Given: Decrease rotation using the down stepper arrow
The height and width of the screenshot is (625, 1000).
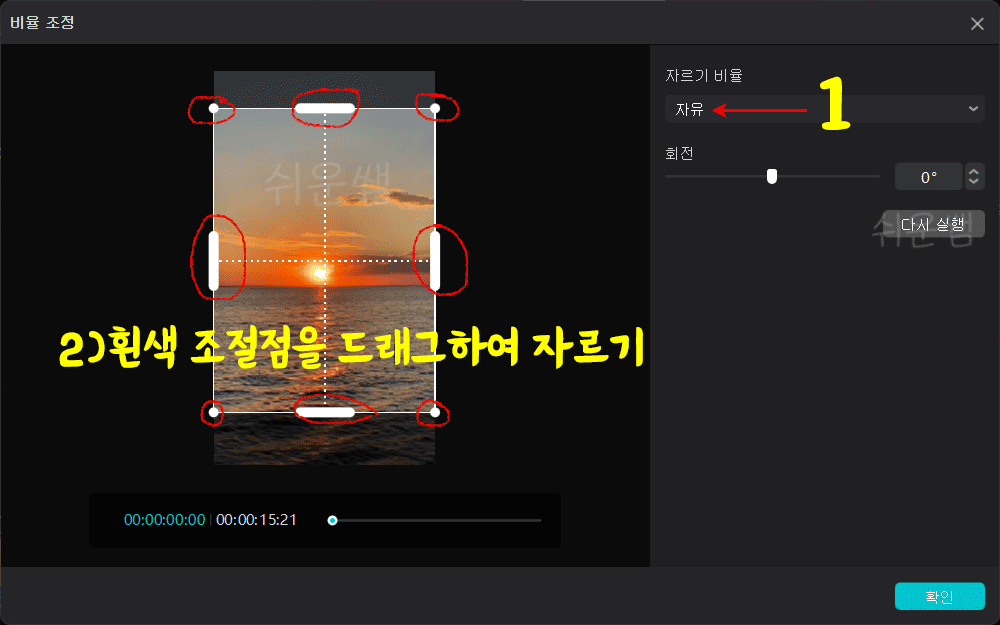Looking at the screenshot, I should pyautogui.click(x=973, y=182).
